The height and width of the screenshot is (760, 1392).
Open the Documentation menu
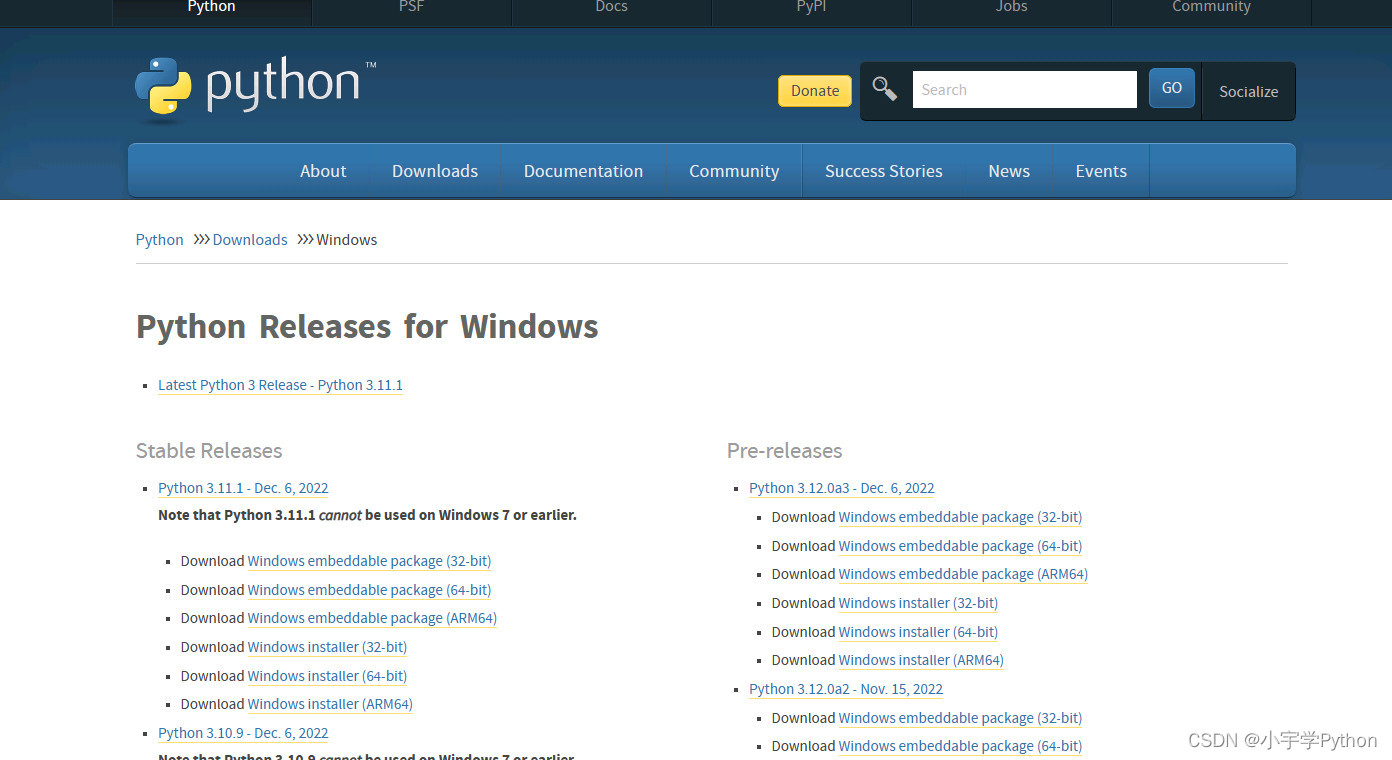[x=583, y=171]
